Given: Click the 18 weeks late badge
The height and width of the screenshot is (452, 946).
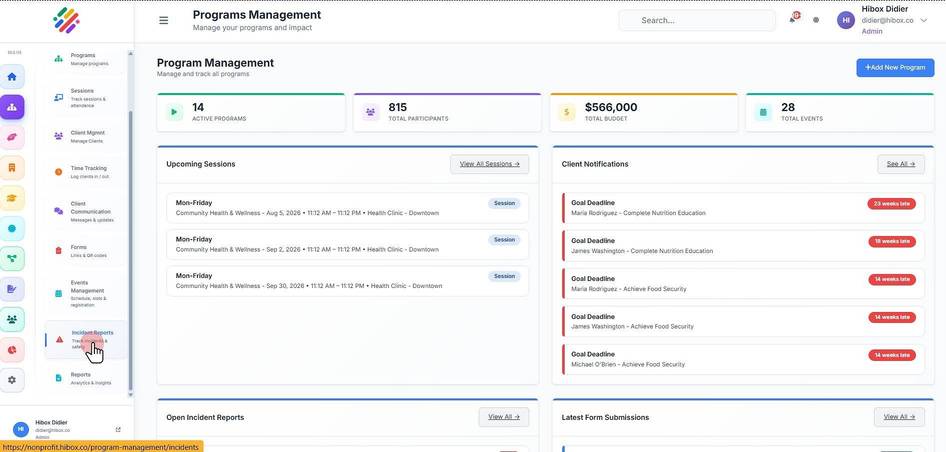Looking at the screenshot, I should click(892, 241).
